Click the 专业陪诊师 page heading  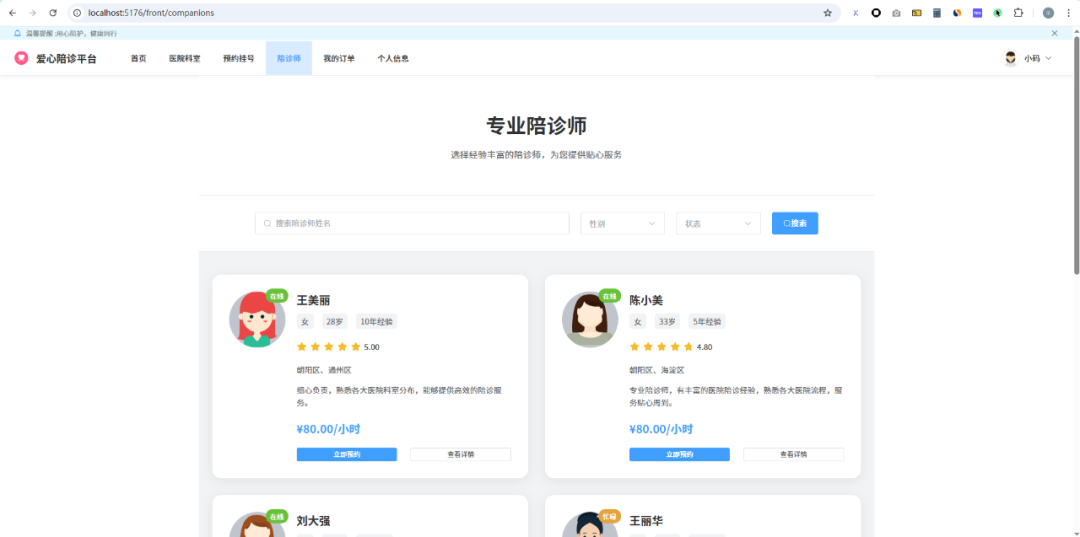click(537, 126)
